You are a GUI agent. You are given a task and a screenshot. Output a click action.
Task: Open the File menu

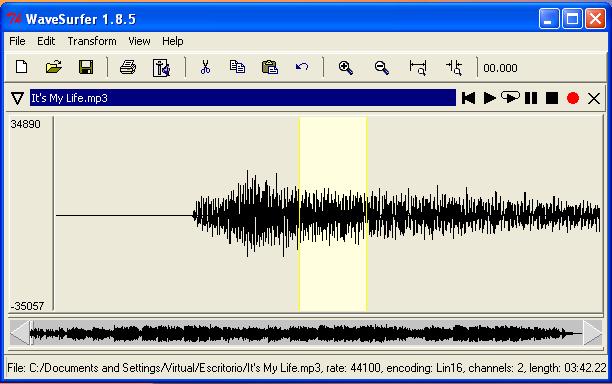(x=17, y=41)
